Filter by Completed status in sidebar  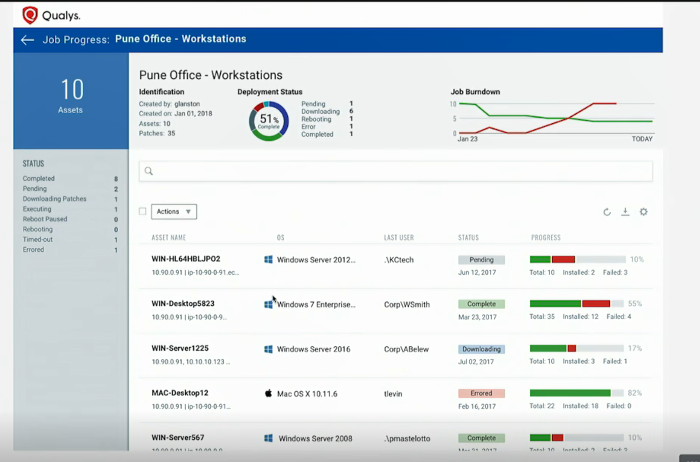point(39,179)
